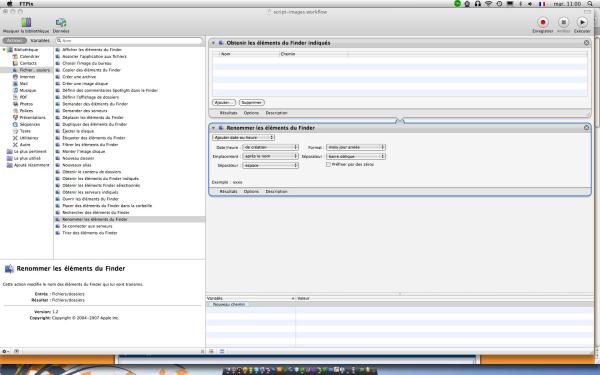Click the Arrêter stop button
This screenshot has height=375, width=600.
pyautogui.click(x=563, y=22)
